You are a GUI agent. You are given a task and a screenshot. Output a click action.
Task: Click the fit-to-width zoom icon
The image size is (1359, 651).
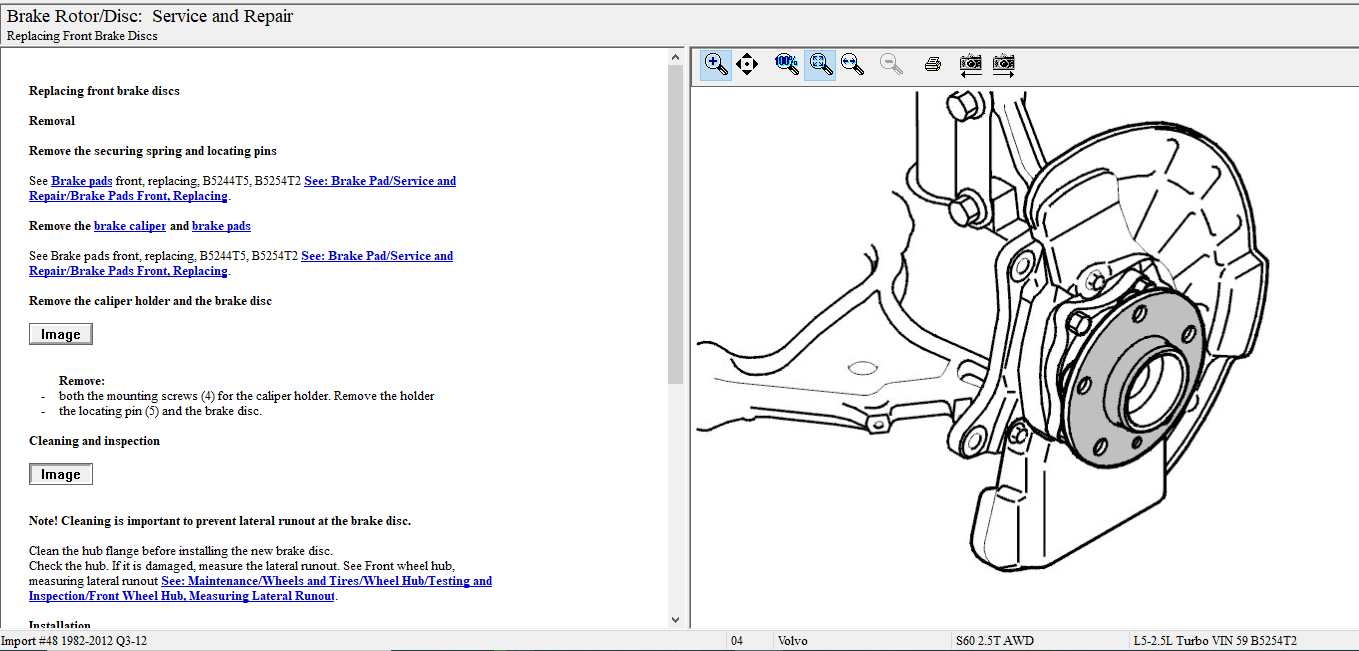click(x=852, y=65)
